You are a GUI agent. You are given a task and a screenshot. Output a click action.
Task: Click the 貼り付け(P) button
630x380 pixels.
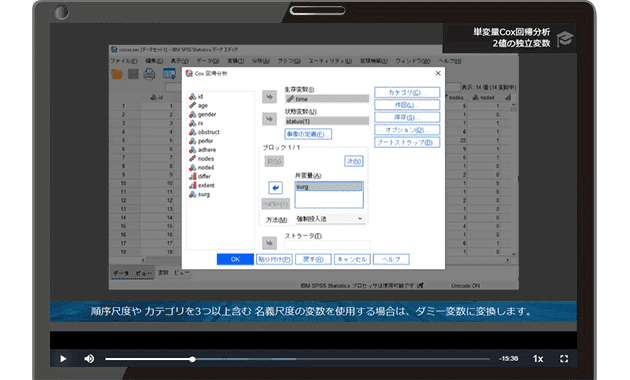click(x=274, y=259)
